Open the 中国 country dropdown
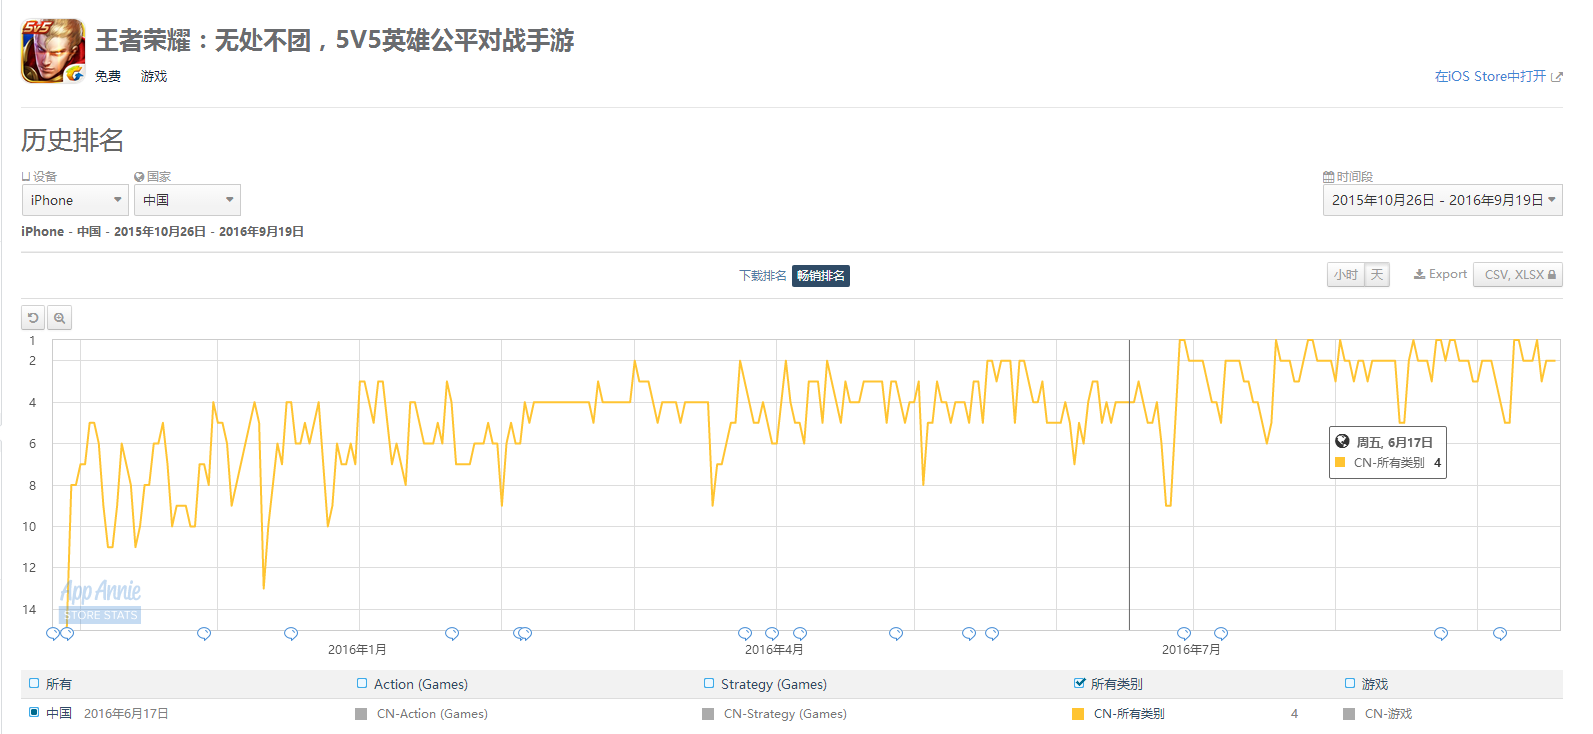This screenshot has width=1593, height=734. (x=187, y=200)
